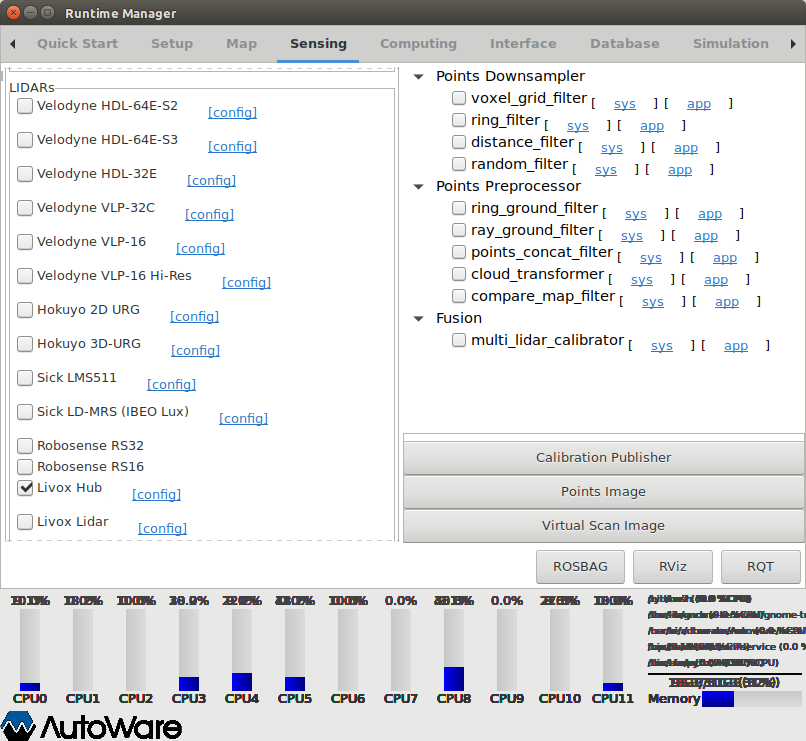Collapse the Points Preprocessor group
806x741 pixels.
pyautogui.click(x=419, y=187)
